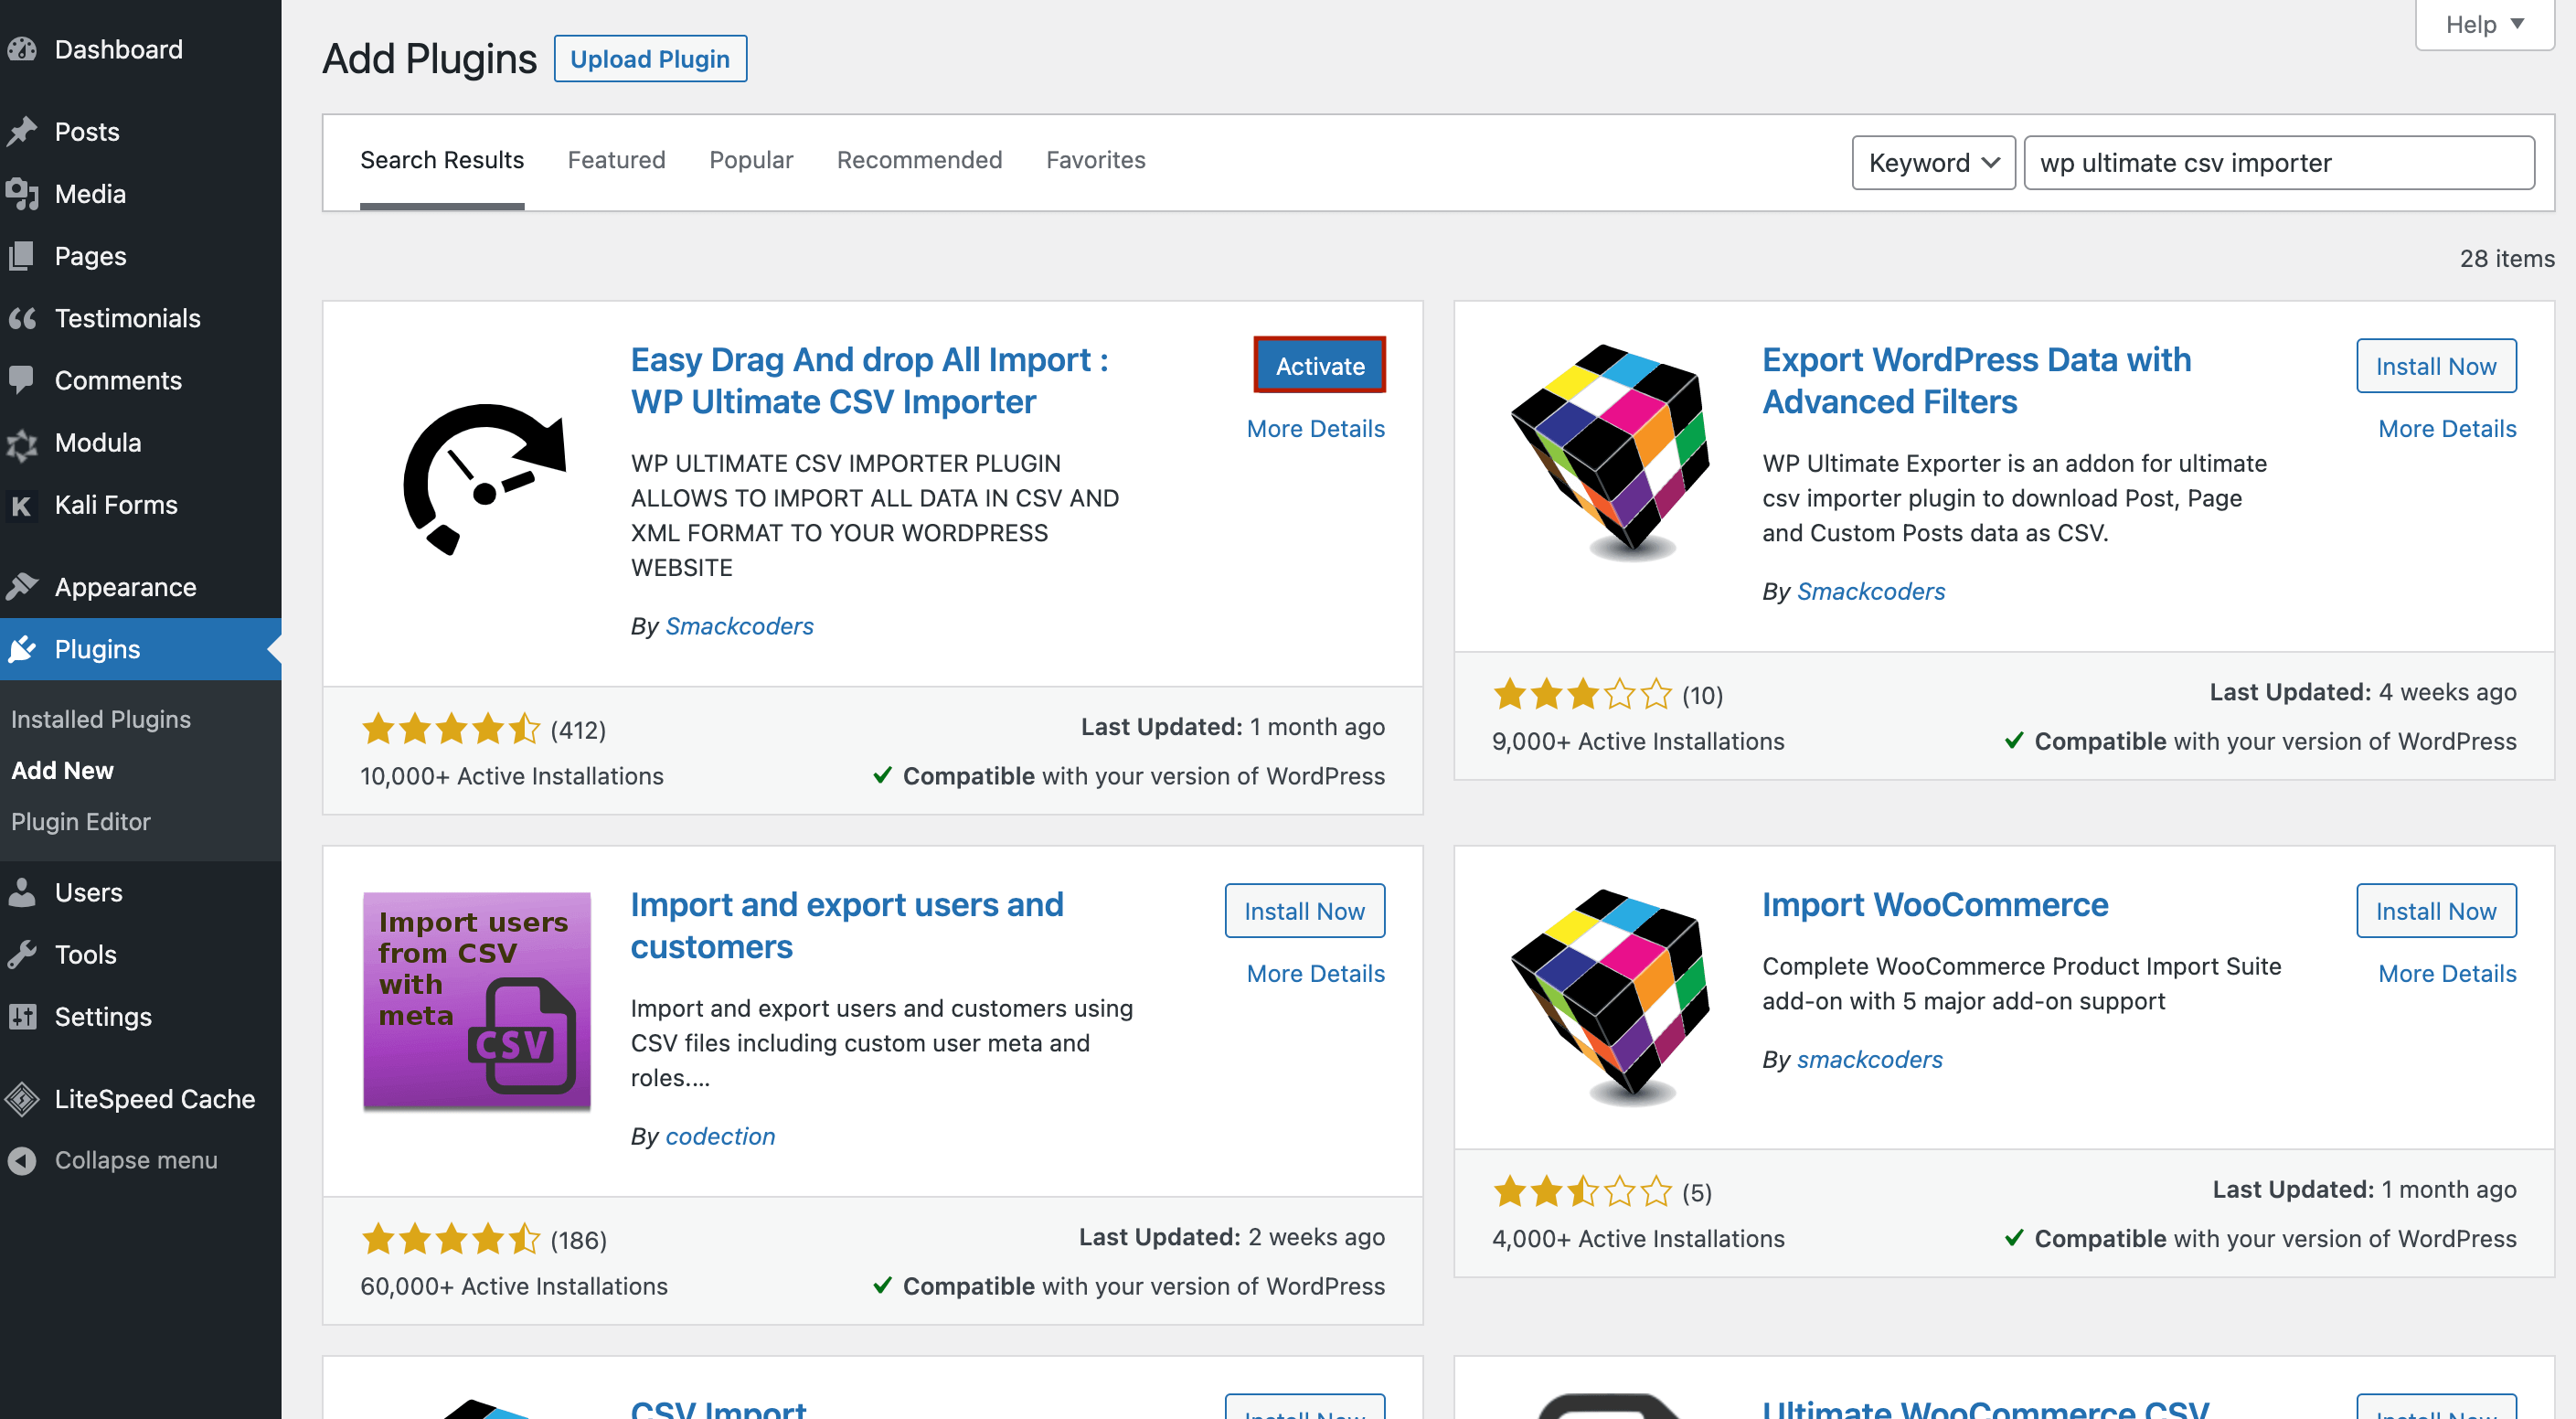This screenshot has height=1419, width=2576.
Task: Click the star rating with (5) reviews
Action: point(1582,1191)
